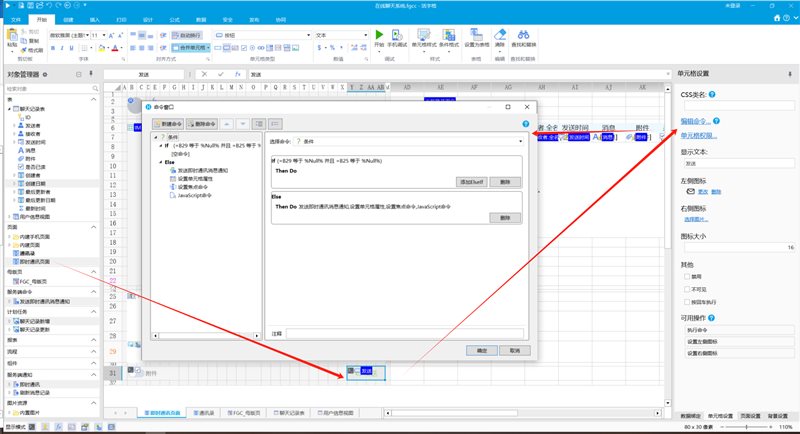Click the Run play icon in the title bar
Viewport: 800px width, 434px height.
click(8, 5)
